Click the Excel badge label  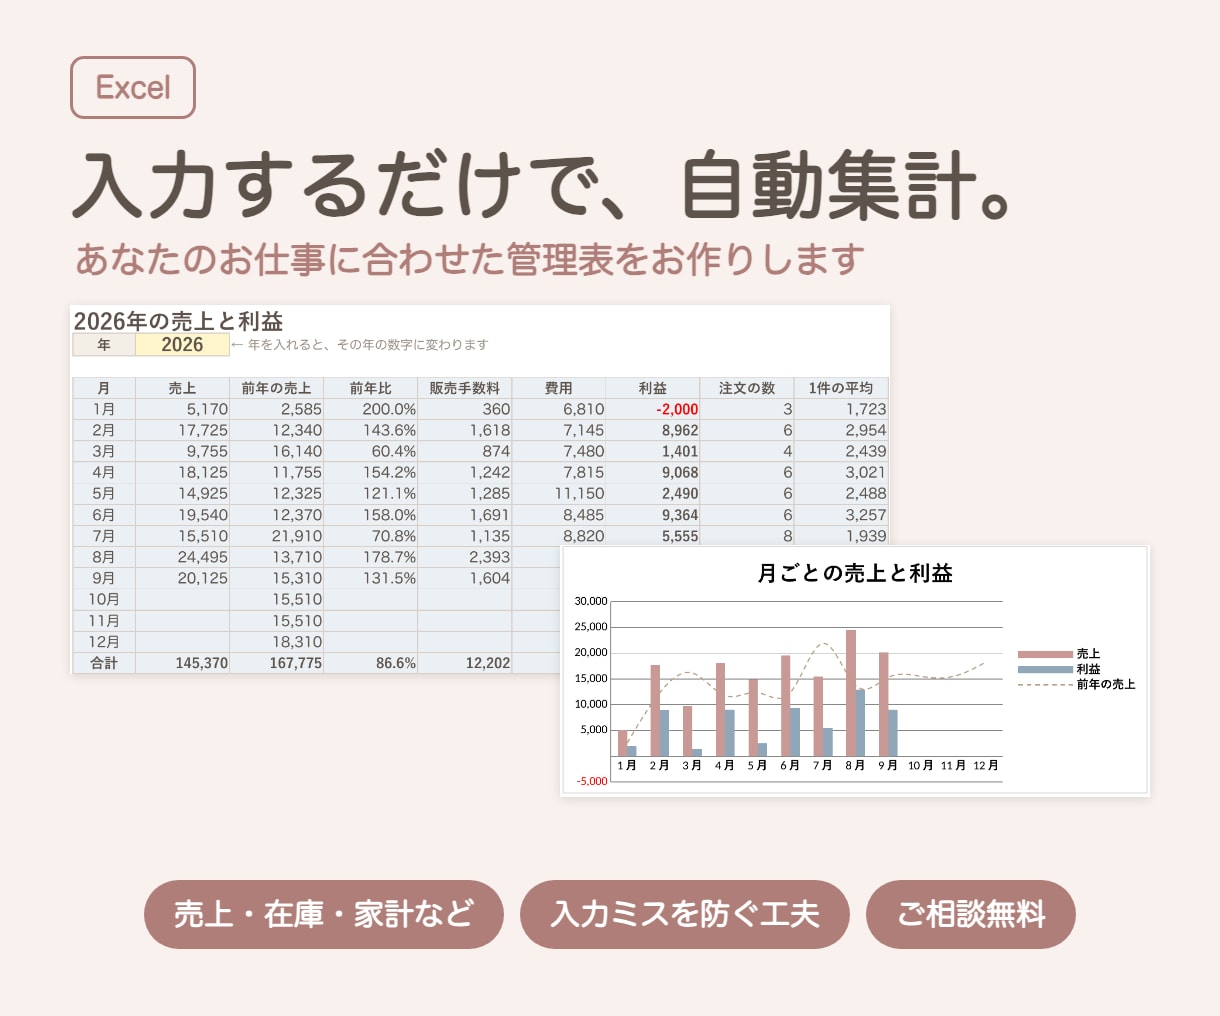pyautogui.click(x=133, y=88)
